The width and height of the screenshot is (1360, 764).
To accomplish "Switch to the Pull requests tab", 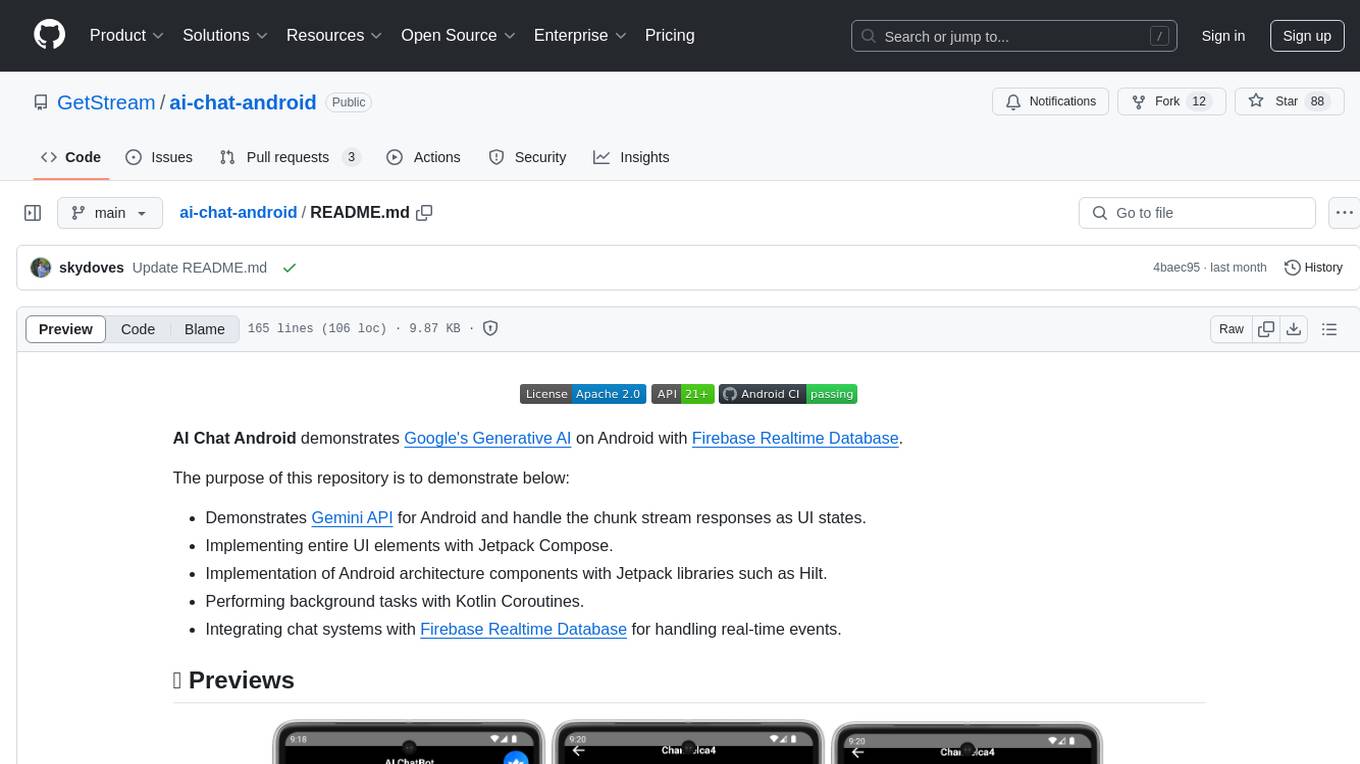I will tap(289, 157).
